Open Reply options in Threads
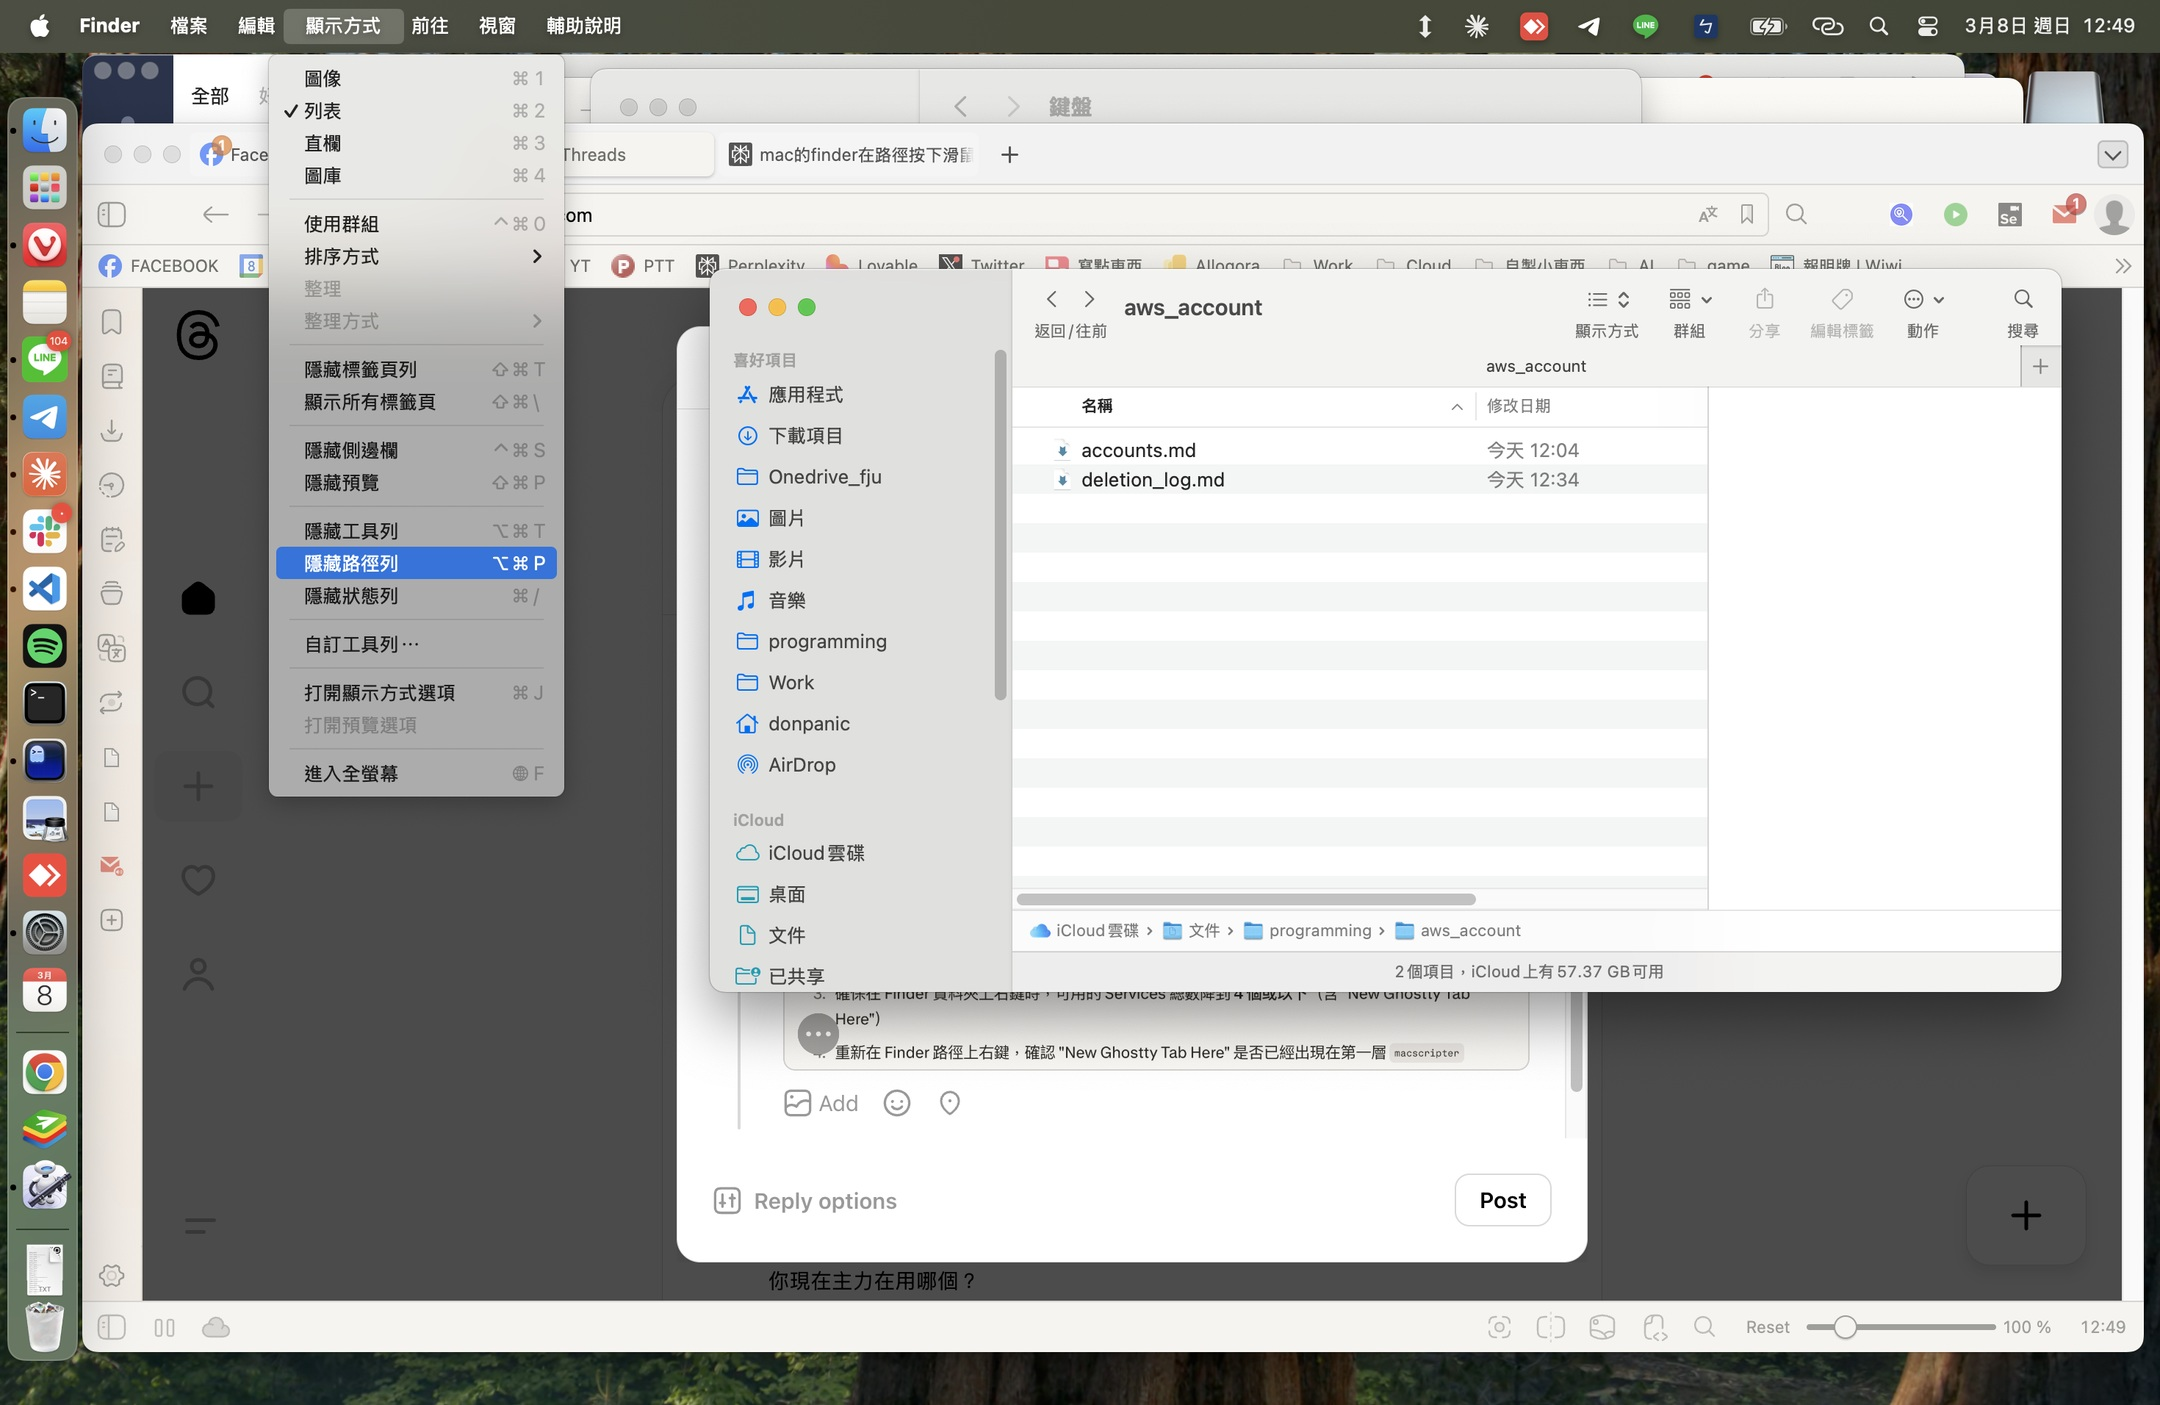Image resolution: width=2160 pixels, height=1405 pixels. pos(805,1201)
